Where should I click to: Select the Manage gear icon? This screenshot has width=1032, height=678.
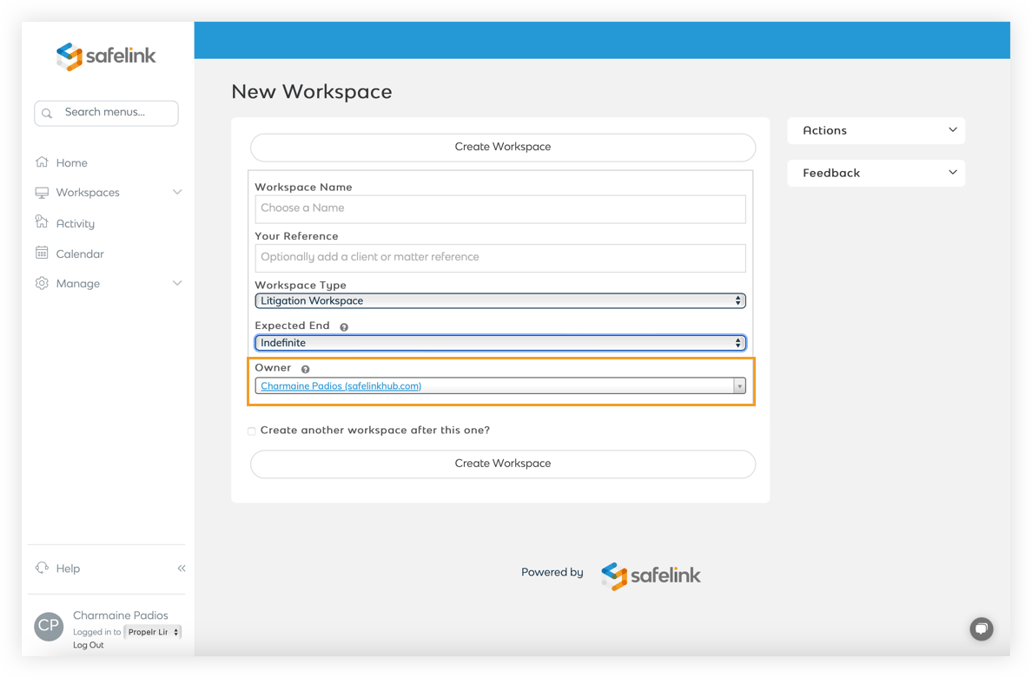[42, 283]
